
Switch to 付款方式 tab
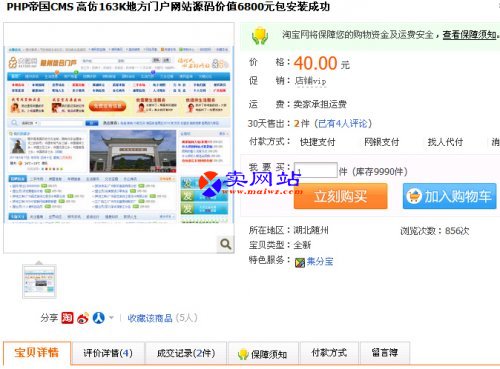pos(329,353)
